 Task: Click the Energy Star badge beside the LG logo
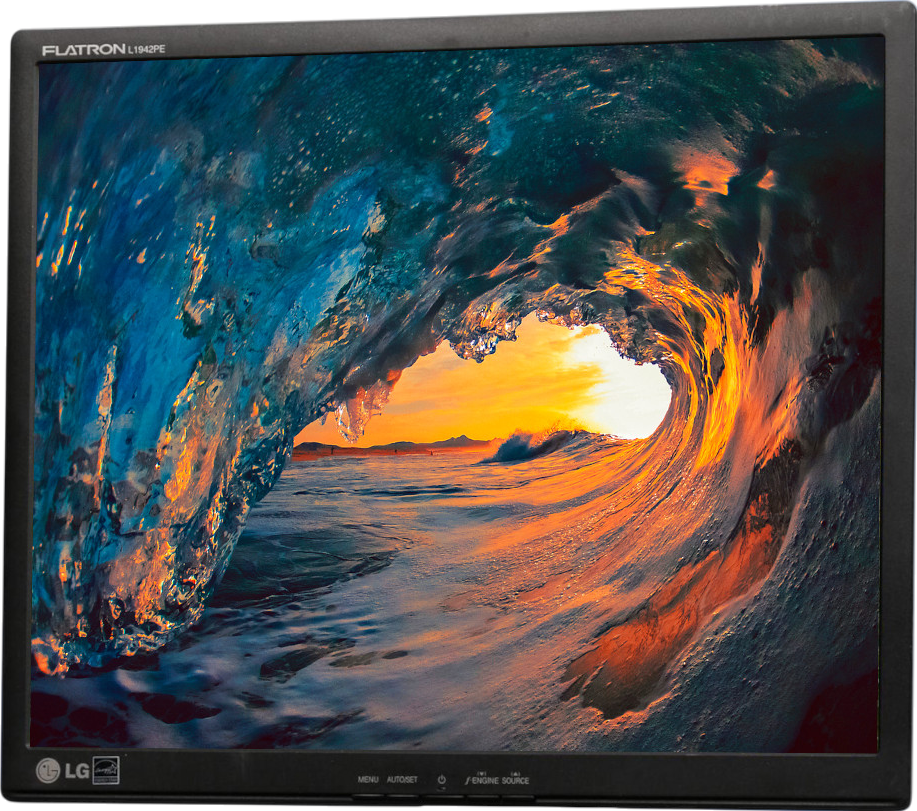pos(106,770)
